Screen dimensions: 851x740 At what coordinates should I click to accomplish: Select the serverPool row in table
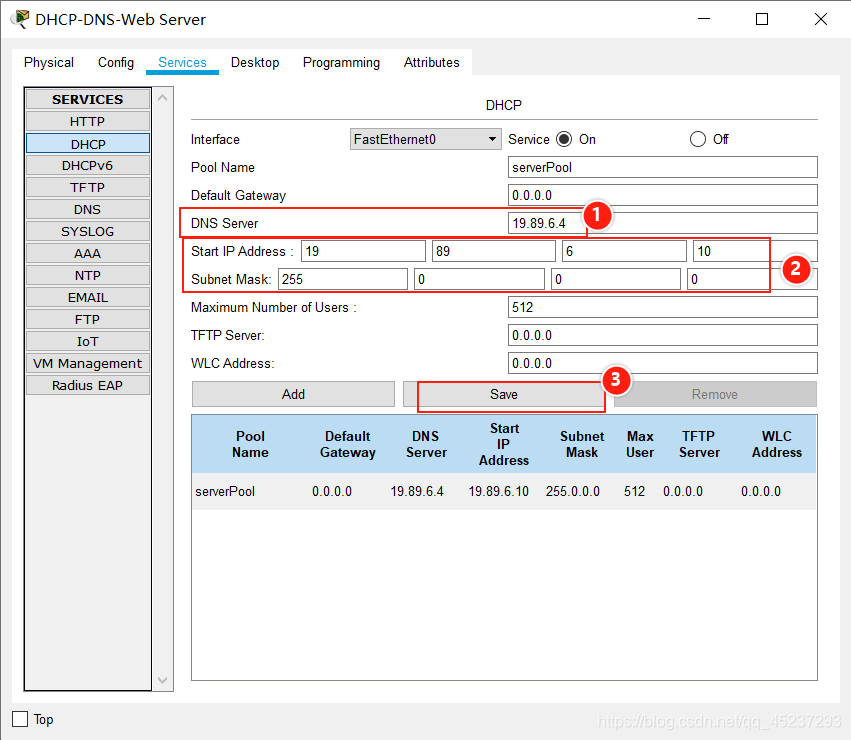click(504, 491)
